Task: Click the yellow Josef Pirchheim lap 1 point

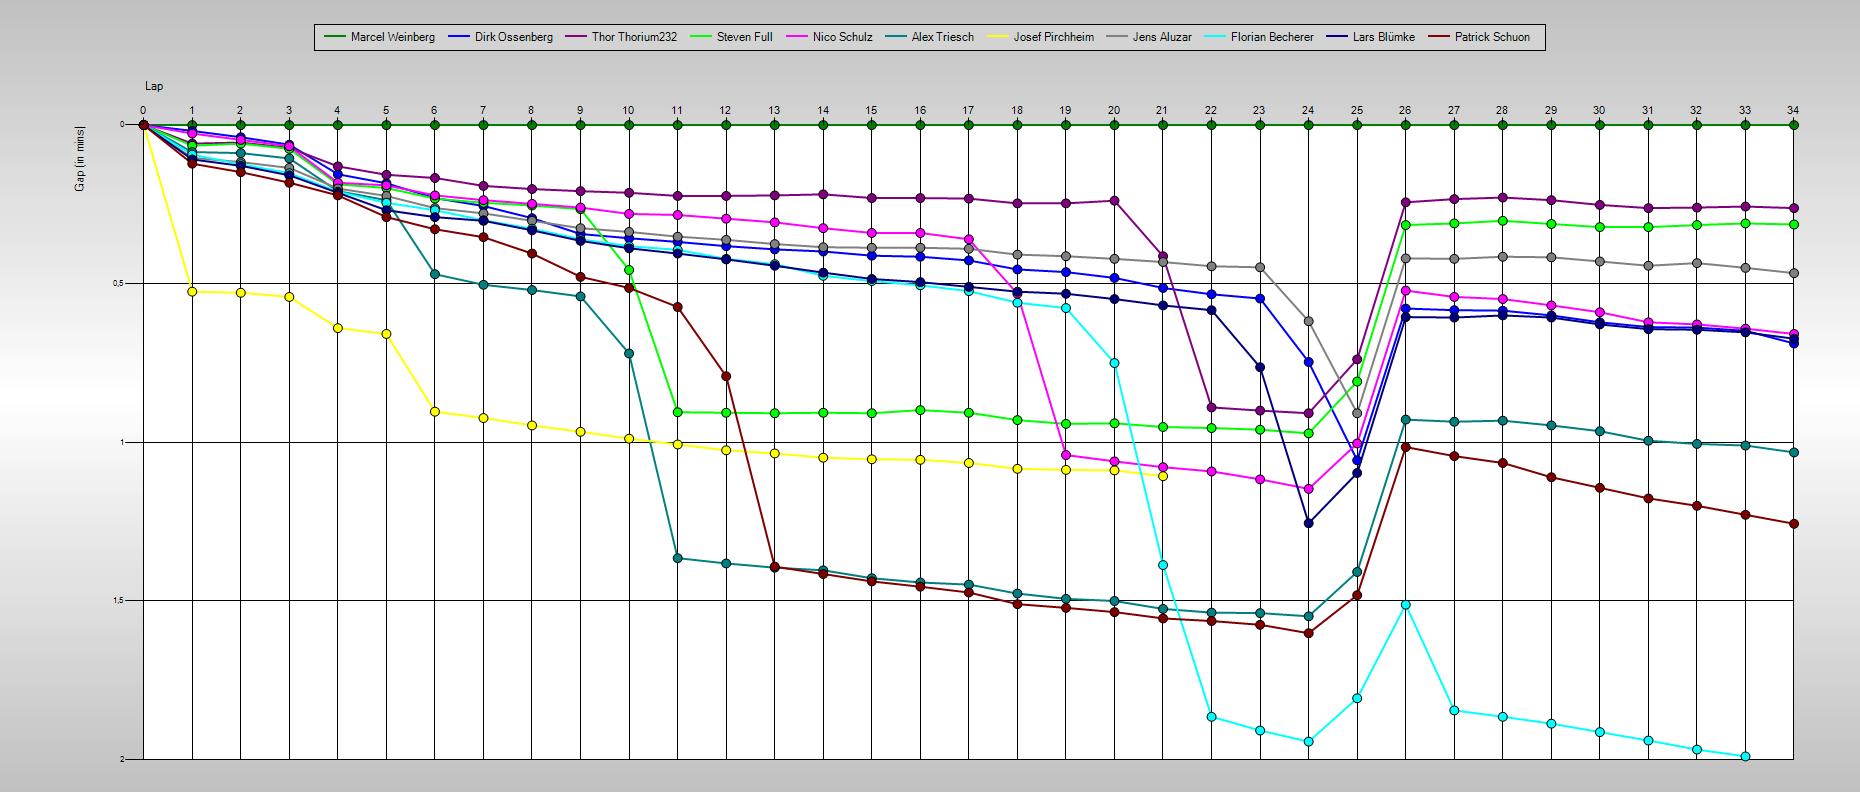Action: click(x=192, y=292)
